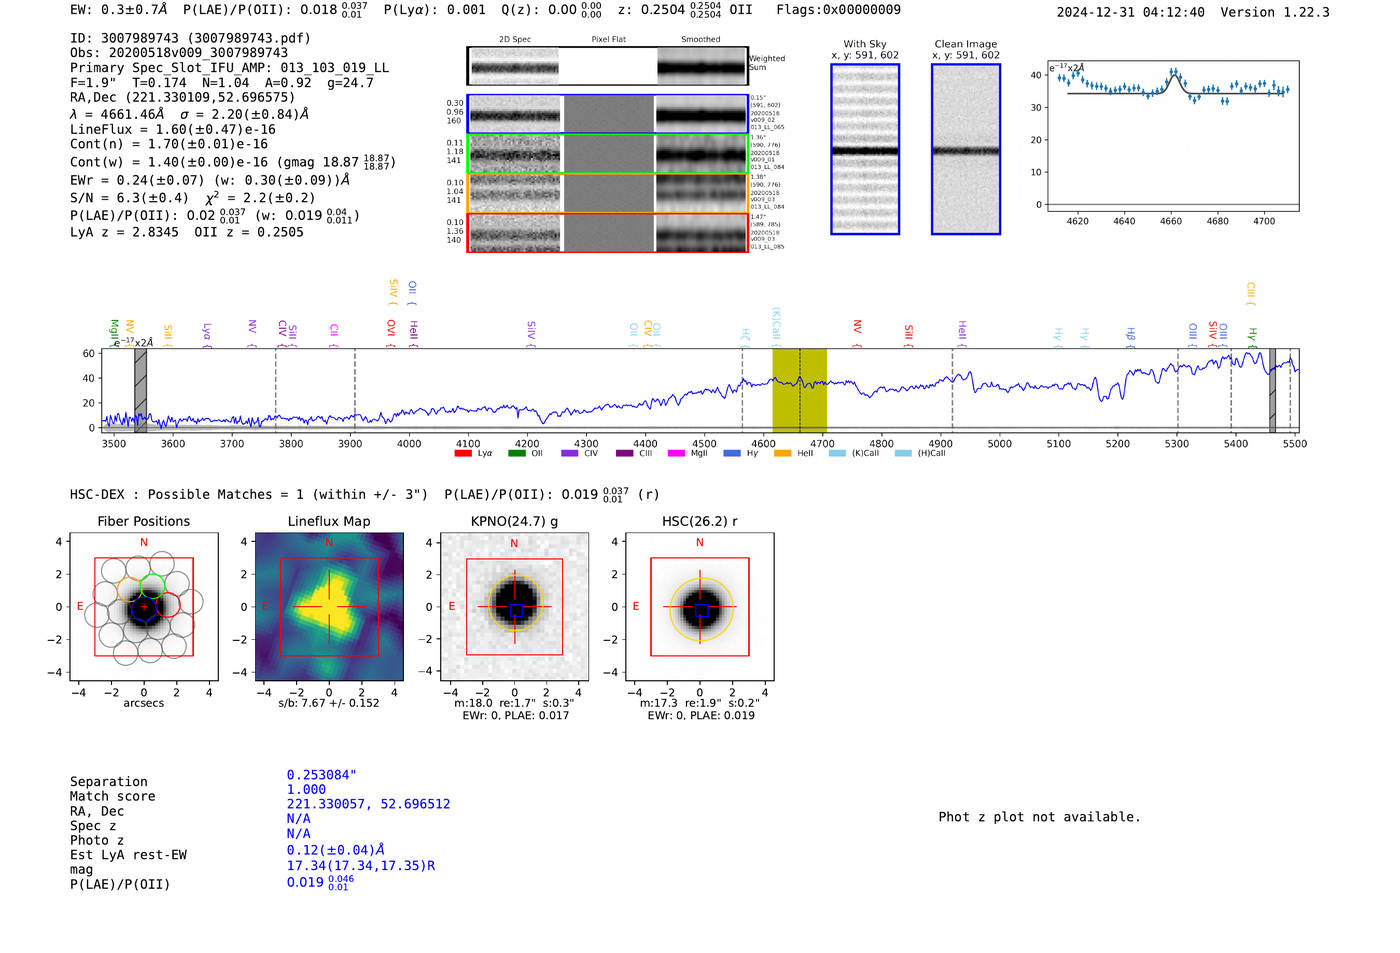Screen dimensions: 1400x953
Task: Click the orange HeII legend swatch
Action: coord(782,454)
